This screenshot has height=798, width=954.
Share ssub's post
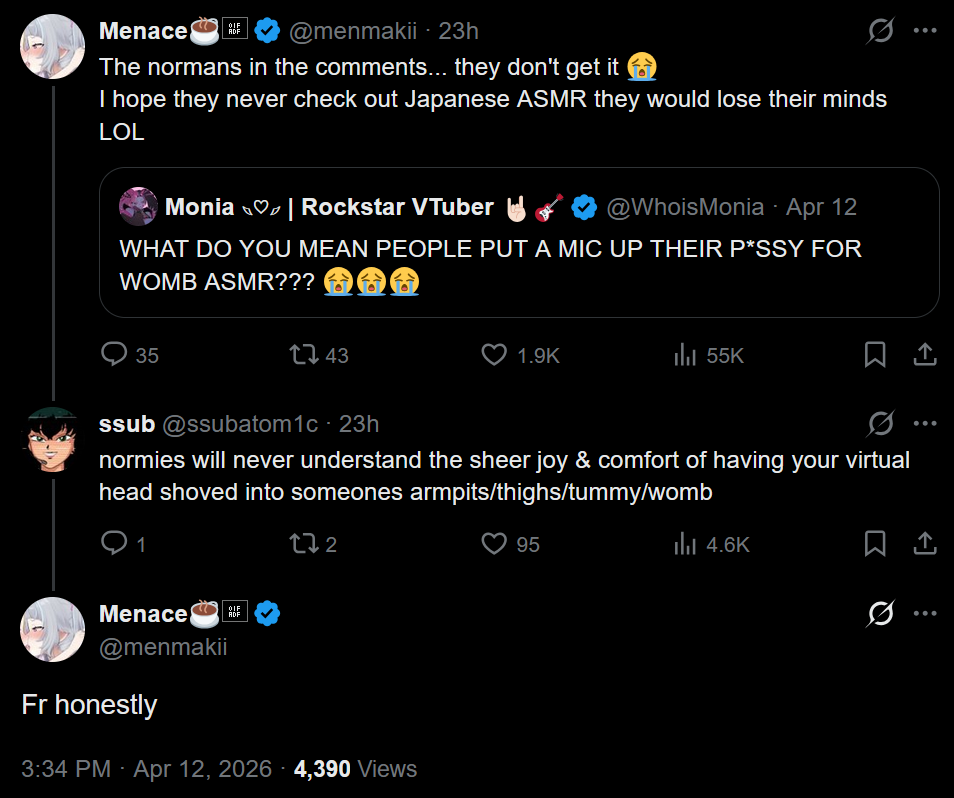(925, 544)
